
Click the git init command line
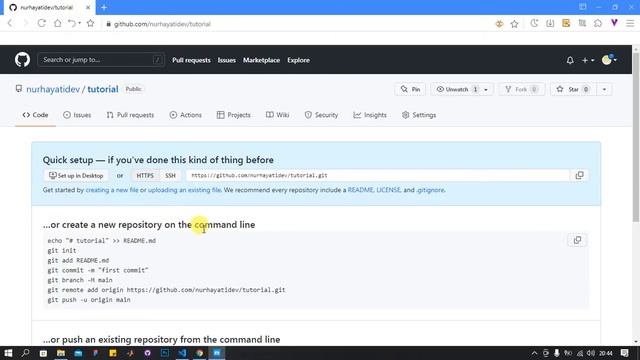(62, 251)
